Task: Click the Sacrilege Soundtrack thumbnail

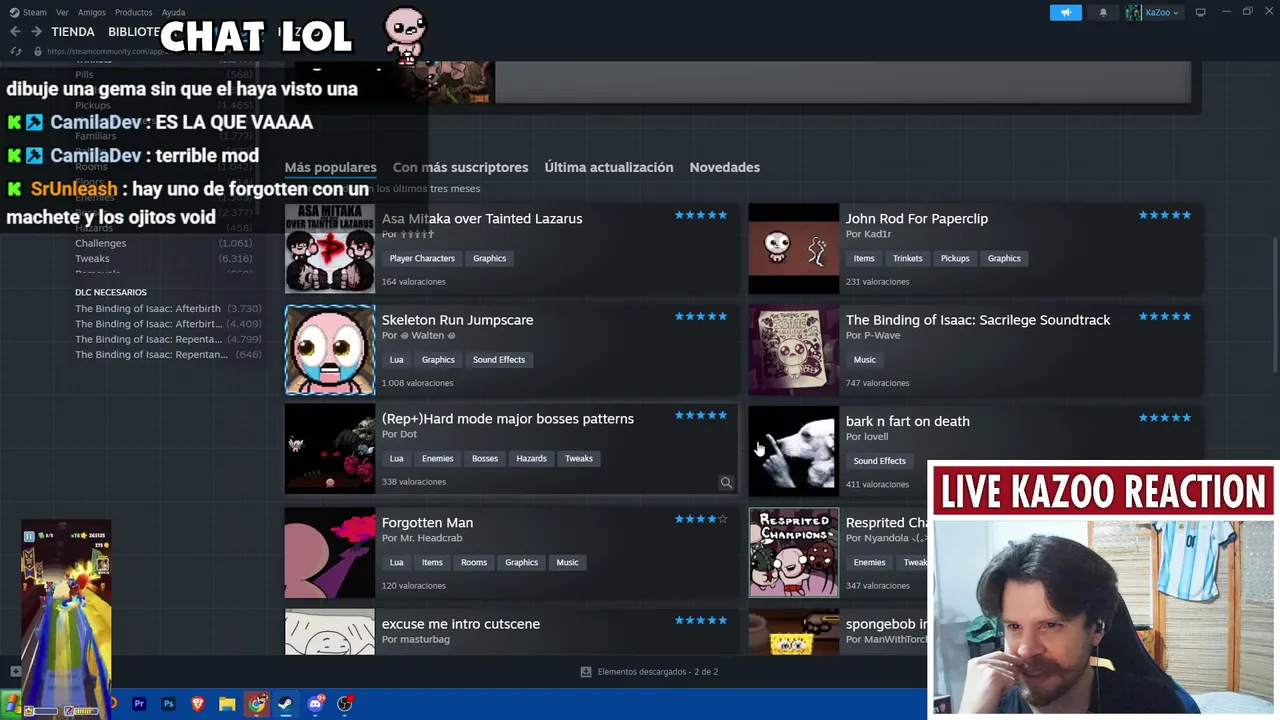Action: pos(794,350)
